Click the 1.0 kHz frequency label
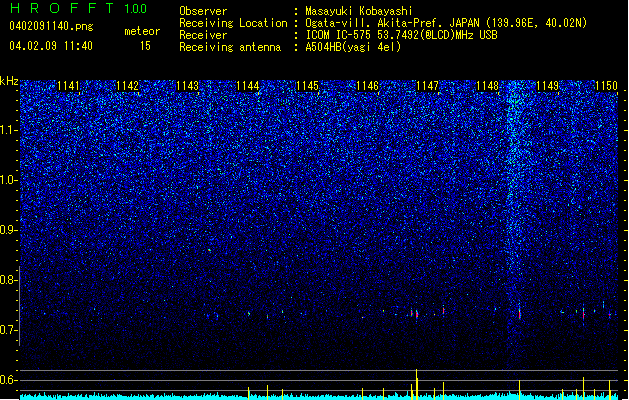This screenshot has height=400, width=629. (9, 181)
